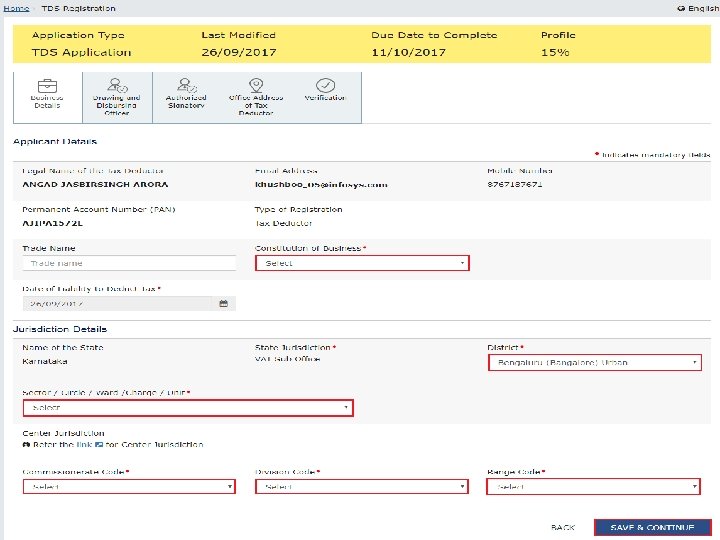Click the Applicant Details heading
Screen dimensions: 720x540
pos(55,141)
